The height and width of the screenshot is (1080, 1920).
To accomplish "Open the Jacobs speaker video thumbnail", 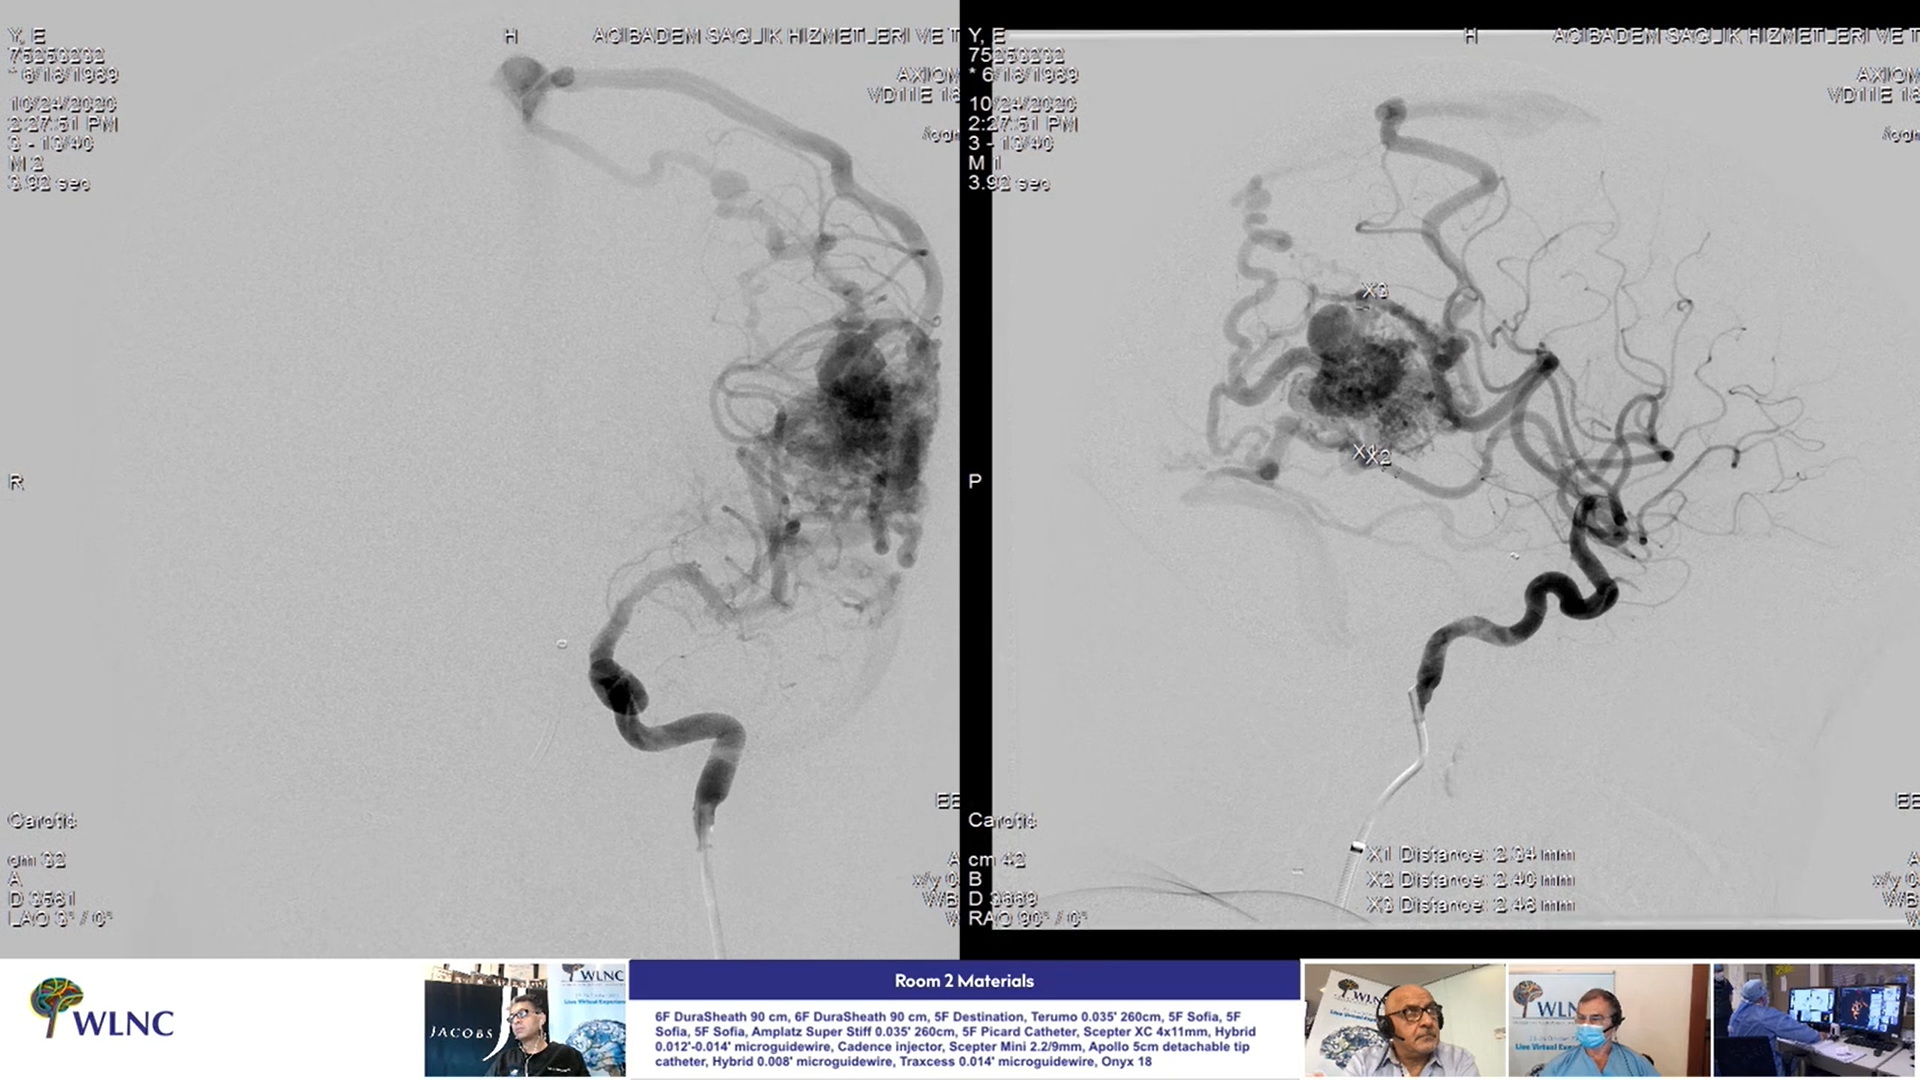I will [x=525, y=1020].
